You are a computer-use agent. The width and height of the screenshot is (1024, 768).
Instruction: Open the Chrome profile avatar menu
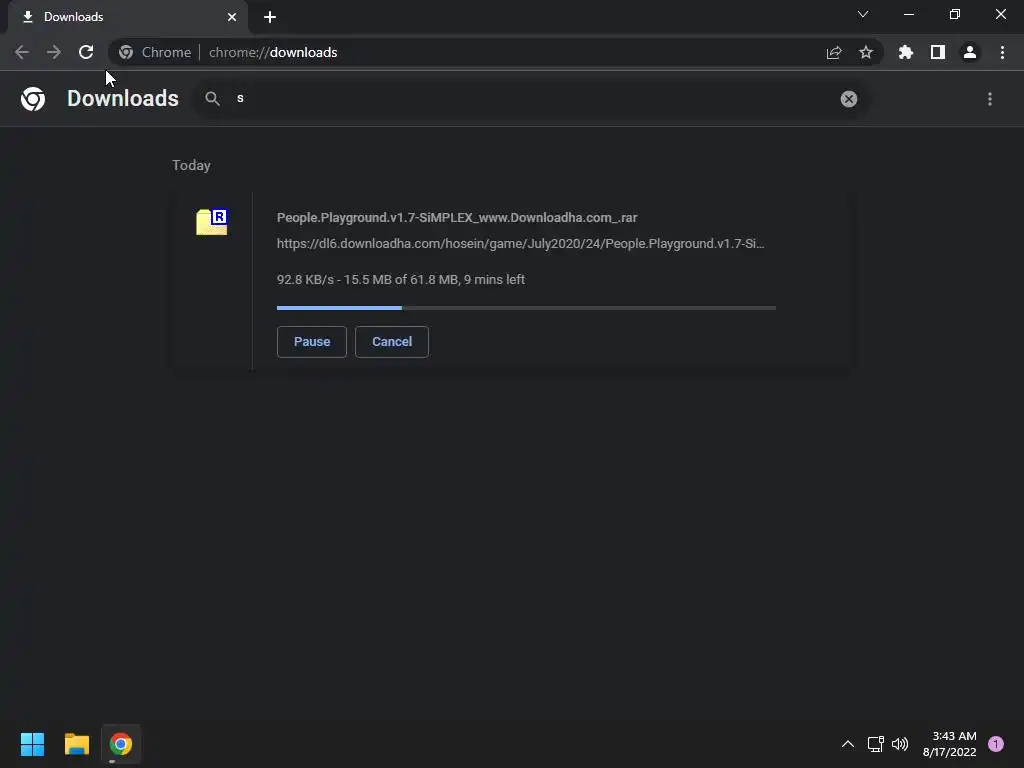970,52
